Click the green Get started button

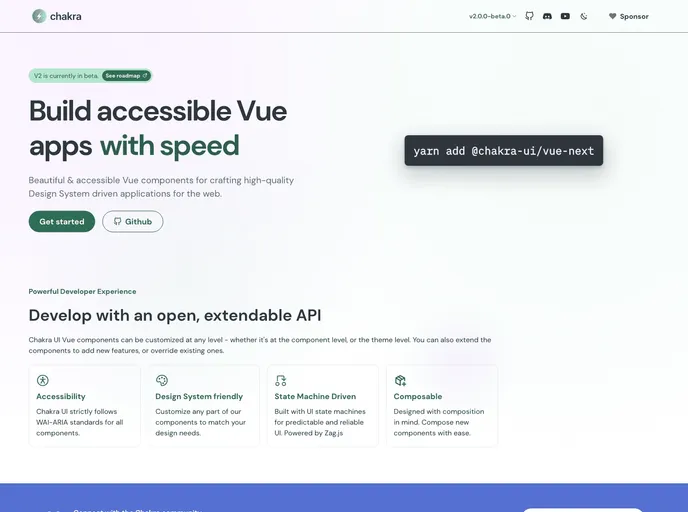click(62, 221)
